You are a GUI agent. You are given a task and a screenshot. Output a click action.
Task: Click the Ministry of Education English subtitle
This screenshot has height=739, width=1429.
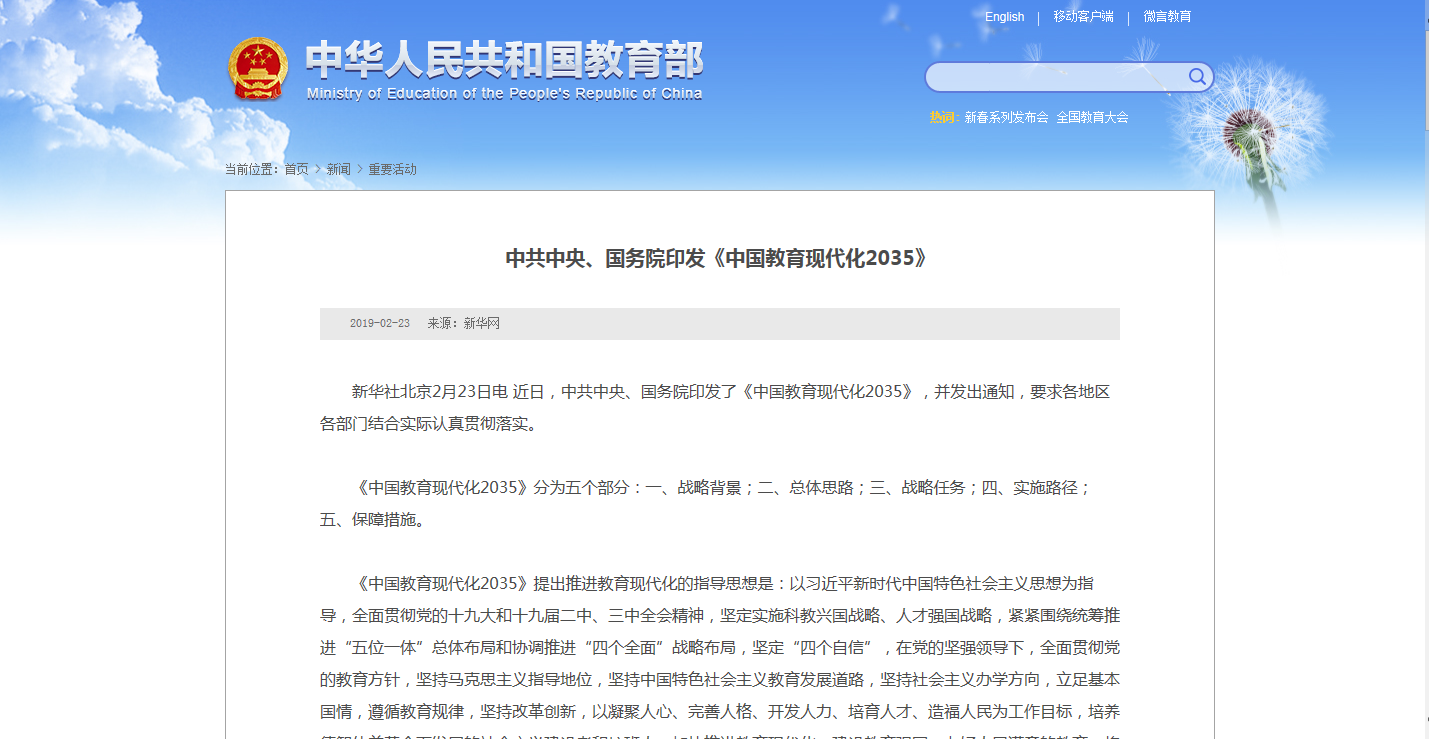click(x=504, y=94)
